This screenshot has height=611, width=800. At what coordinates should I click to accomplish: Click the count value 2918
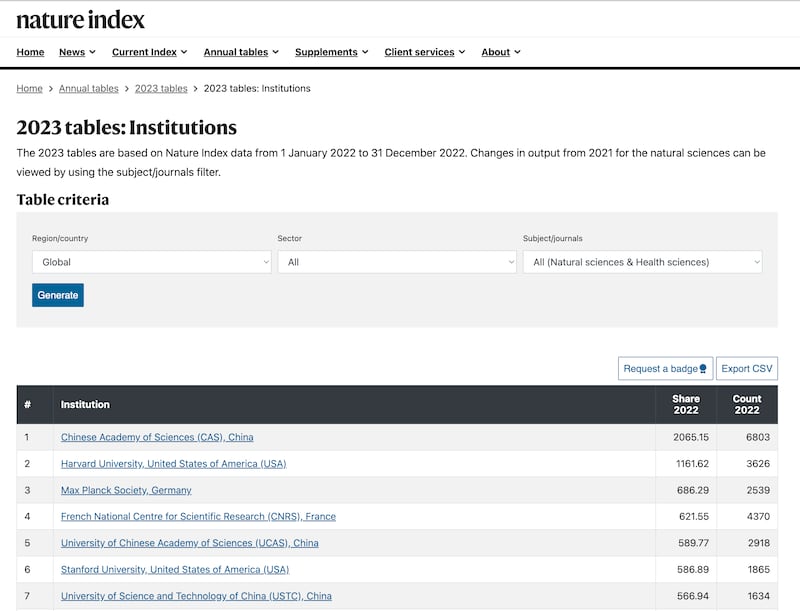tap(759, 543)
